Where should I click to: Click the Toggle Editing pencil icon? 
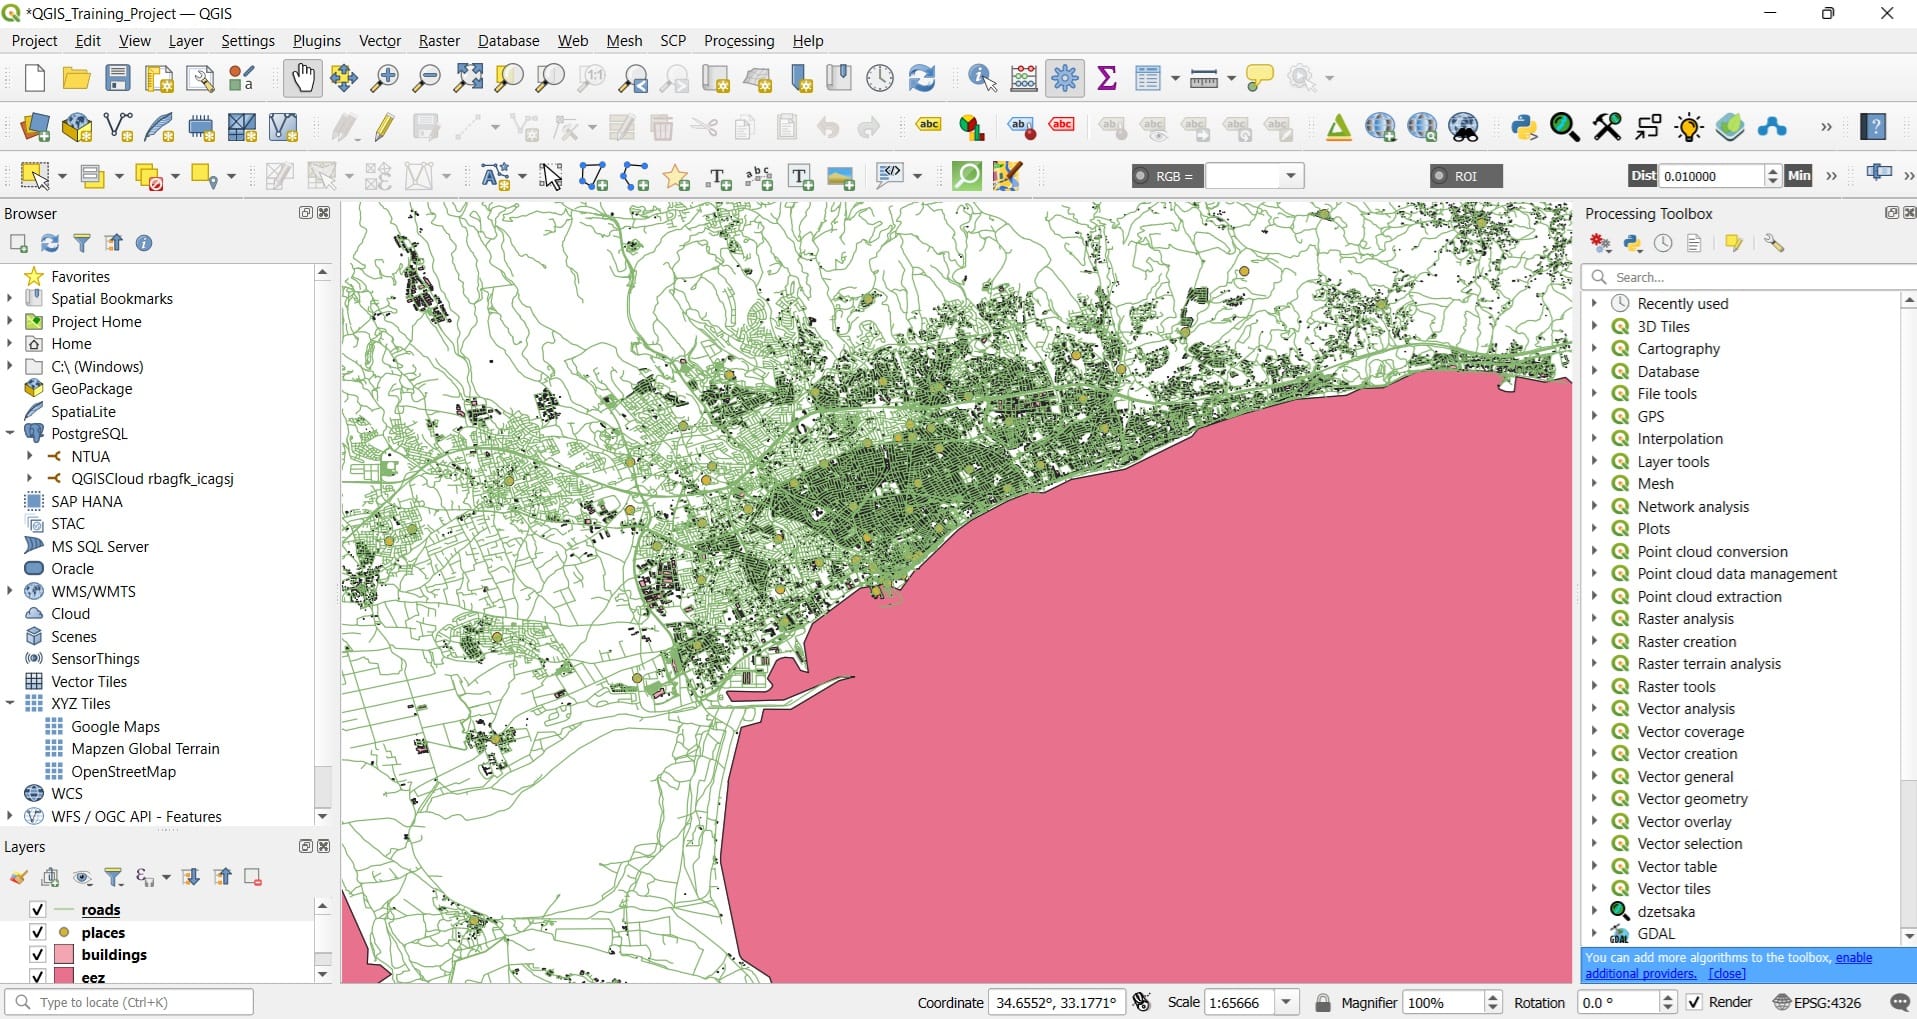click(385, 127)
